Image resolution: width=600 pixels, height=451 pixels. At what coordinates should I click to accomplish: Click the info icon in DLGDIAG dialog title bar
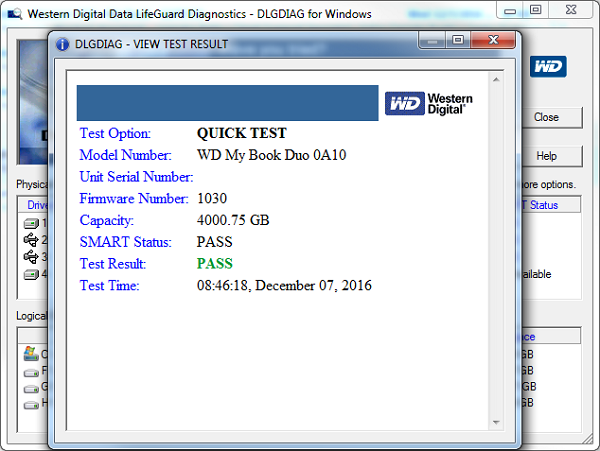coord(63,44)
